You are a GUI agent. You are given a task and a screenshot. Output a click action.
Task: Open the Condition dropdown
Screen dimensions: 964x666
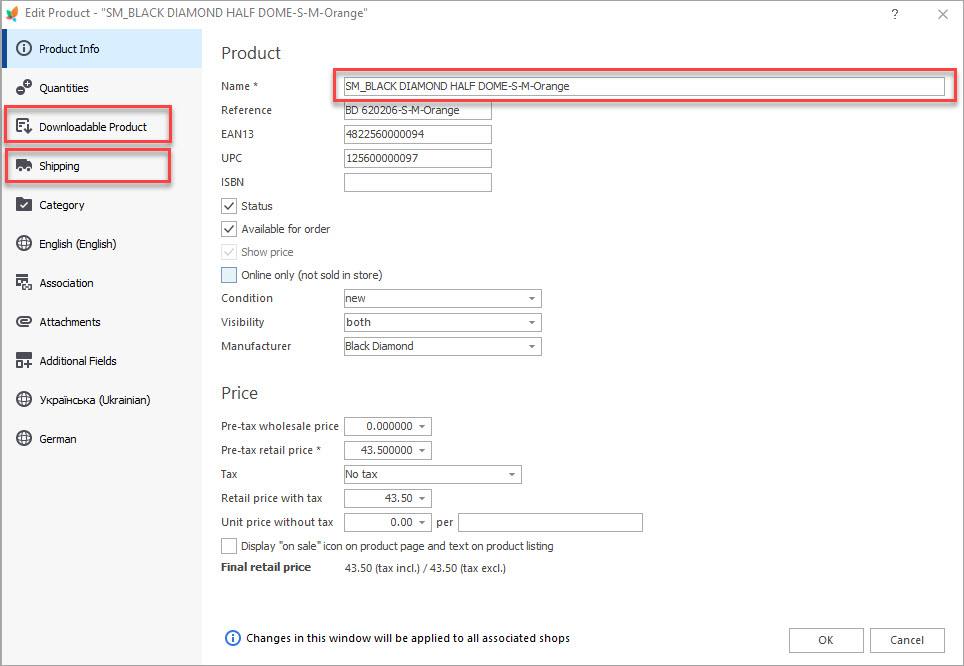(443, 298)
